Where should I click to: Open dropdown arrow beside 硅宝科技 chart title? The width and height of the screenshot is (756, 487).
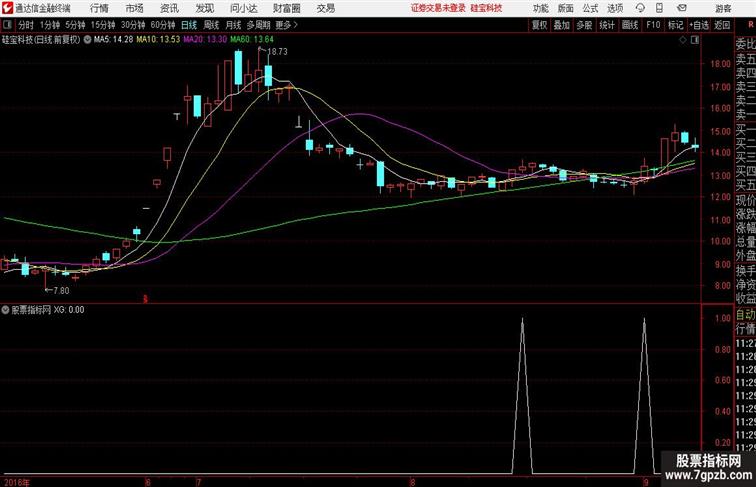(x=87, y=40)
